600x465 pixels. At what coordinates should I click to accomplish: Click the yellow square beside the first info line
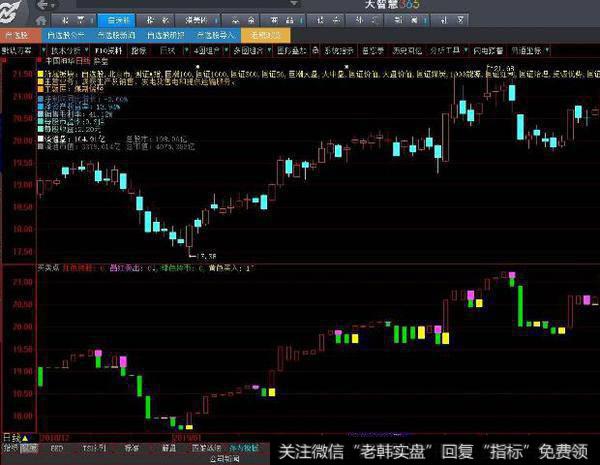[40, 73]
